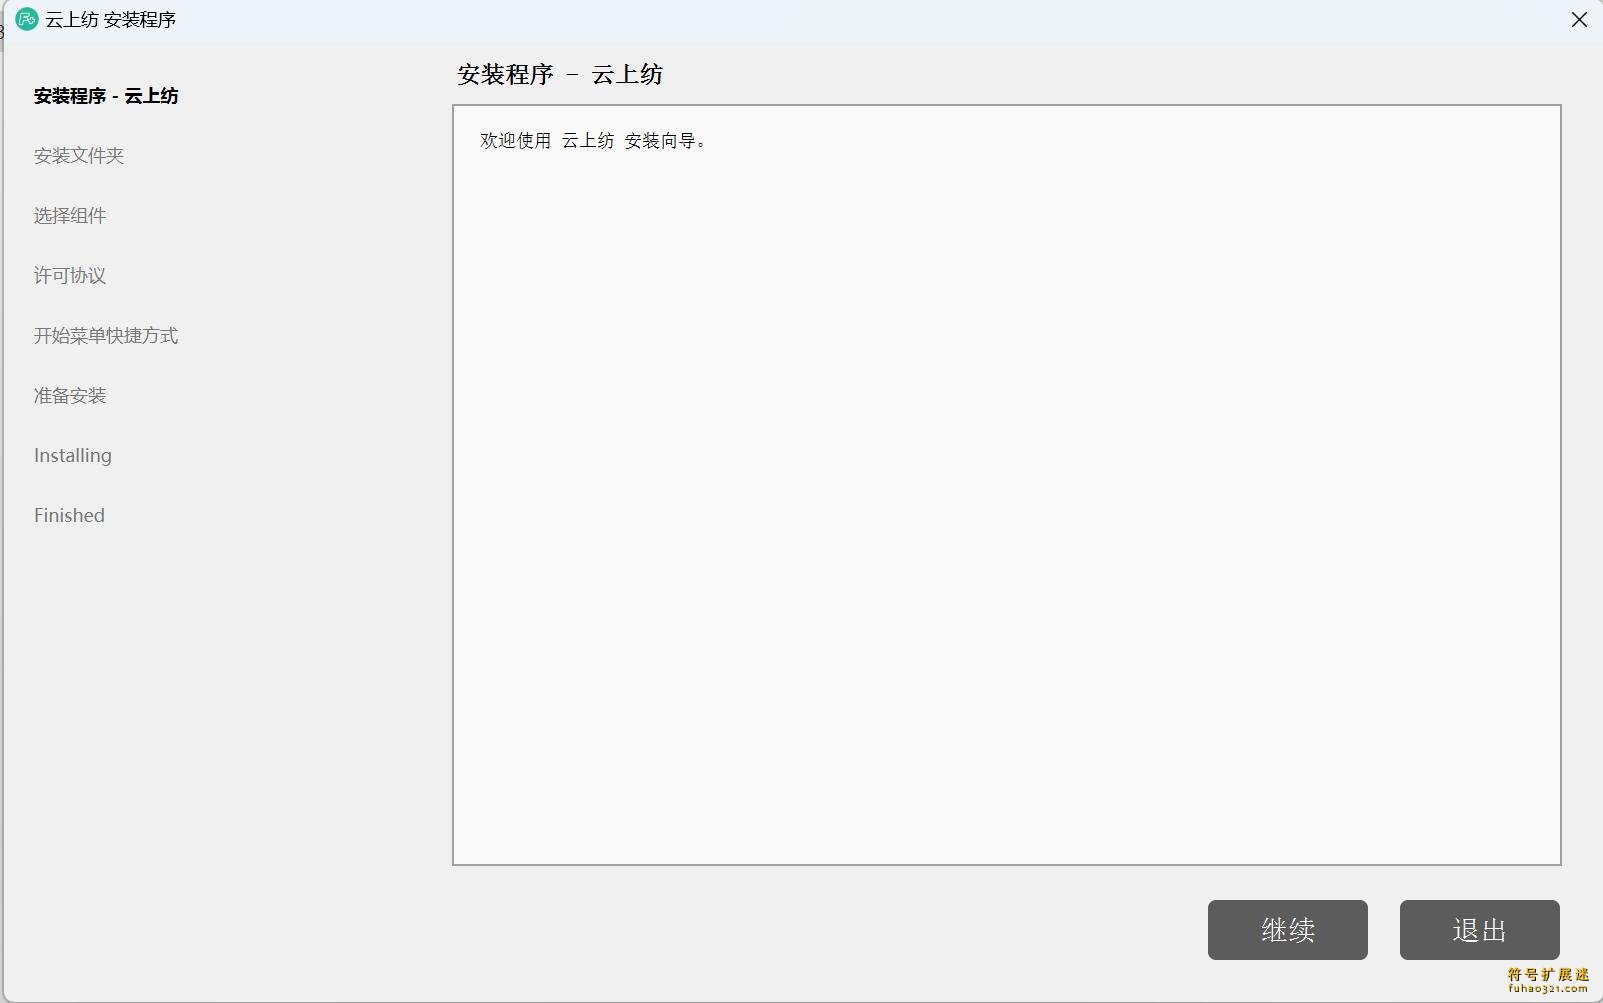Image resolution: width=1603 pixels, height=1003 pixels.
Task: Select the Installing step in sidebar
Action: [73, 456]
